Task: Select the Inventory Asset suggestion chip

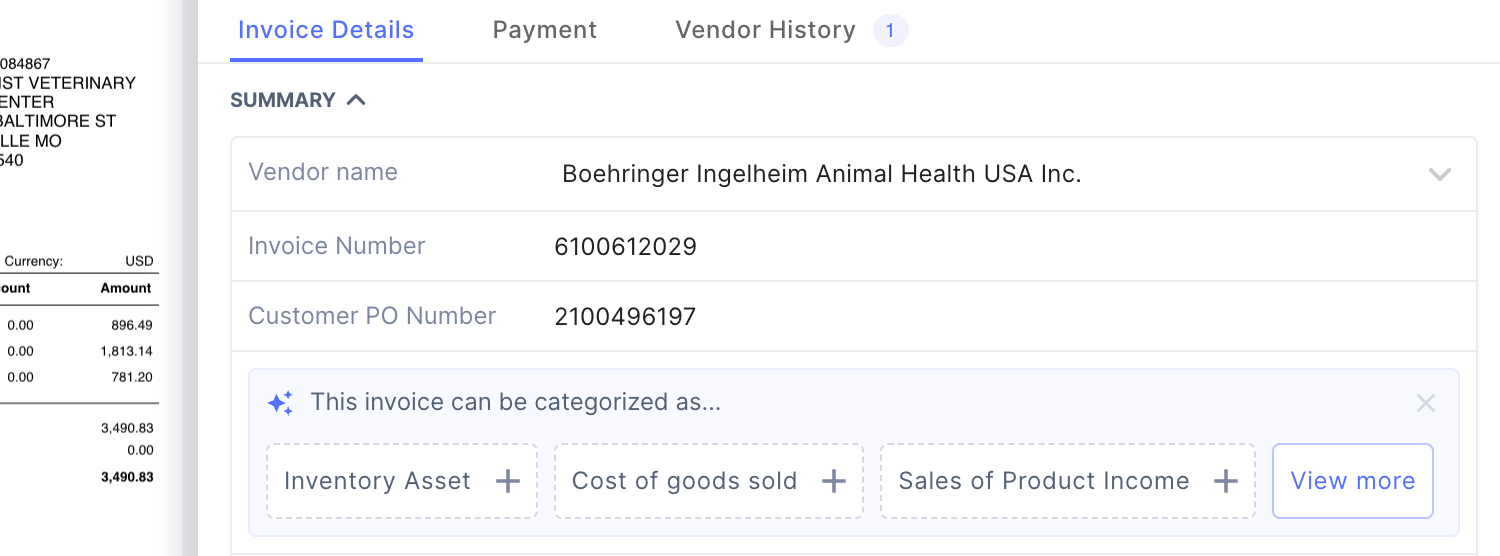Action: [378, 481]
